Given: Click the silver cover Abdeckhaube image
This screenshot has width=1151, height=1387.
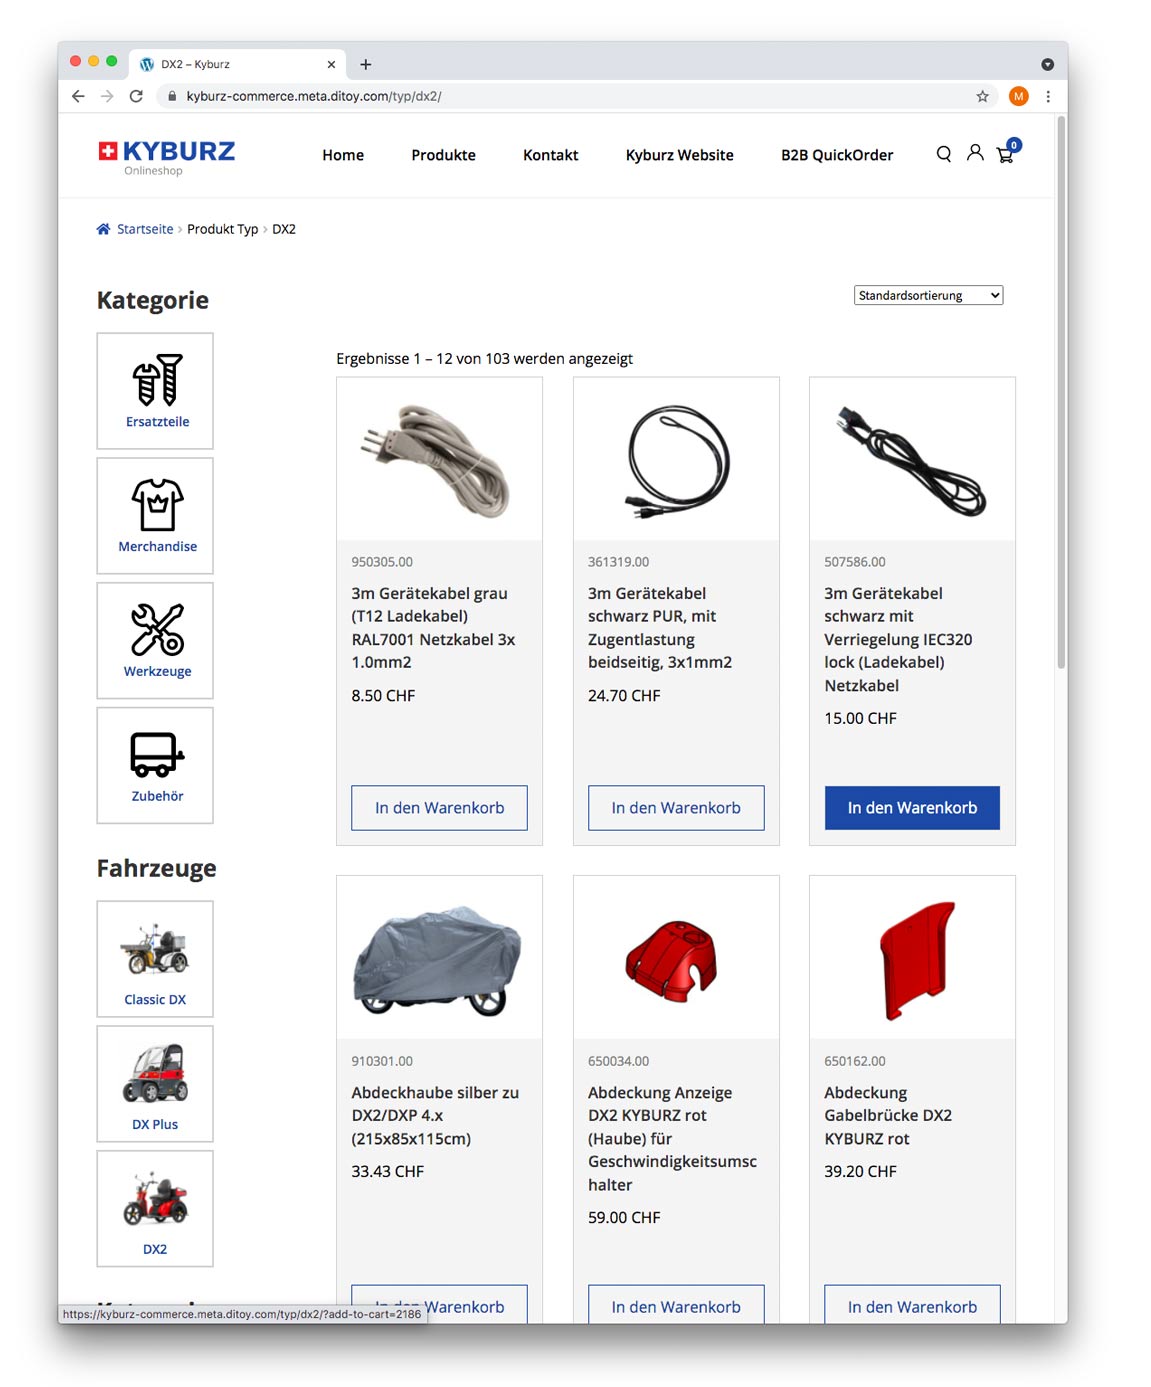Looking at the screenshot, I should pyautogui.click(x=439, y=958).
